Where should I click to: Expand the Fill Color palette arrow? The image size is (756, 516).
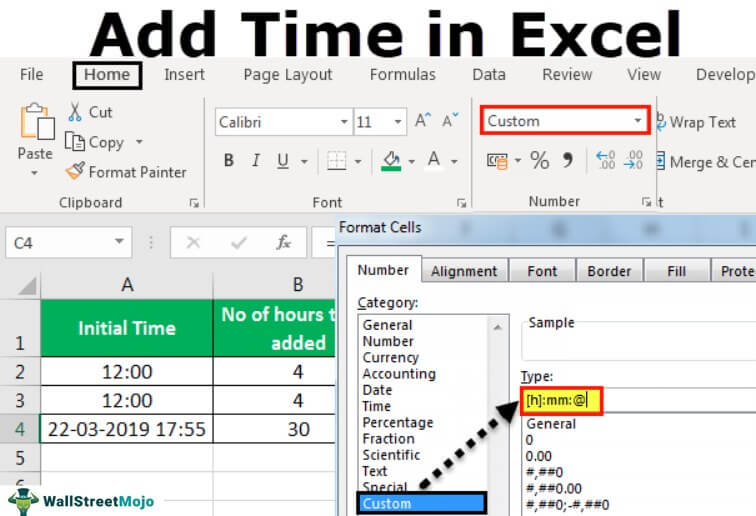coord(411,162)
